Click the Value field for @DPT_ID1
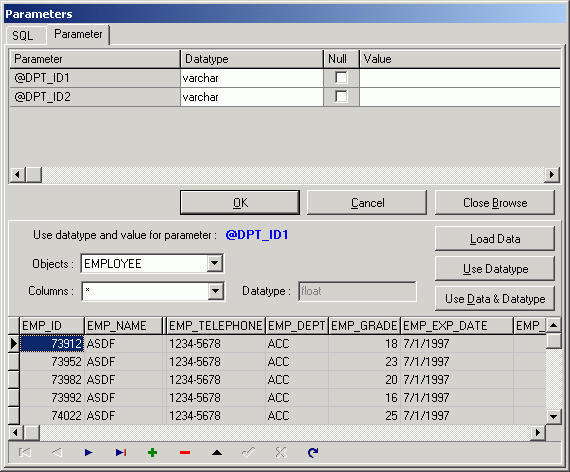 tap(459, 78)
